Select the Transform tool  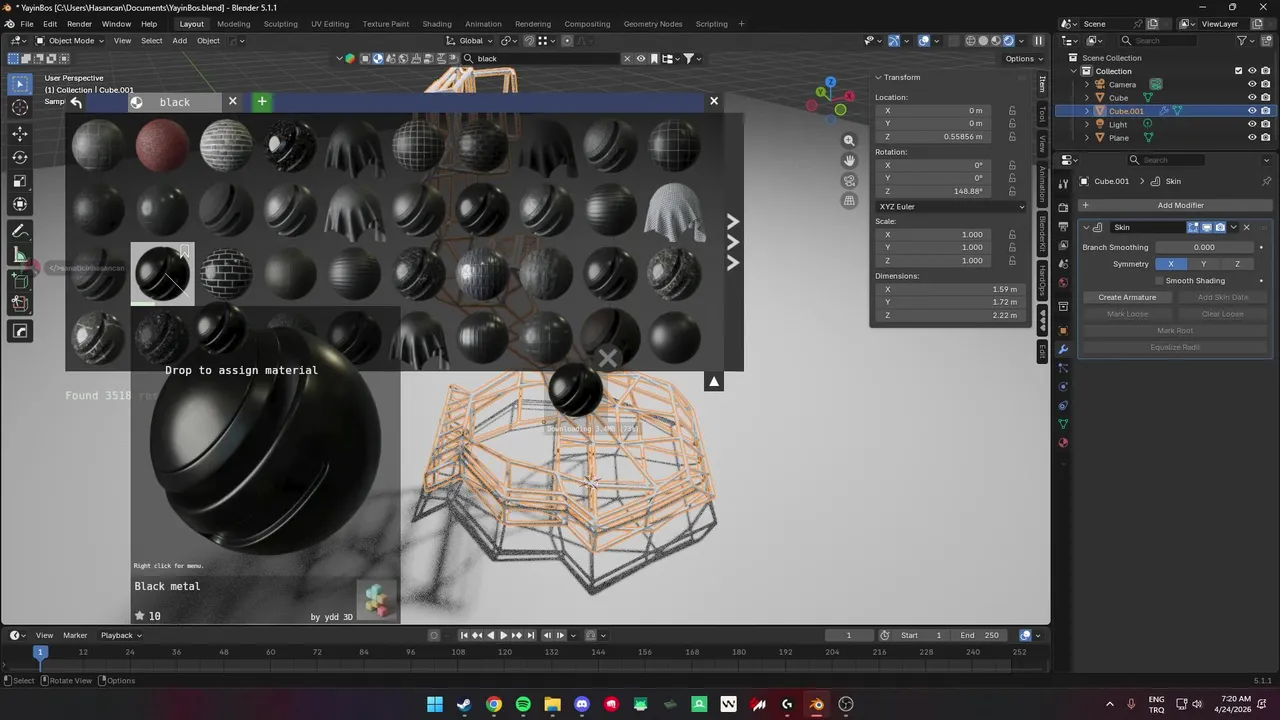[20, 205]
